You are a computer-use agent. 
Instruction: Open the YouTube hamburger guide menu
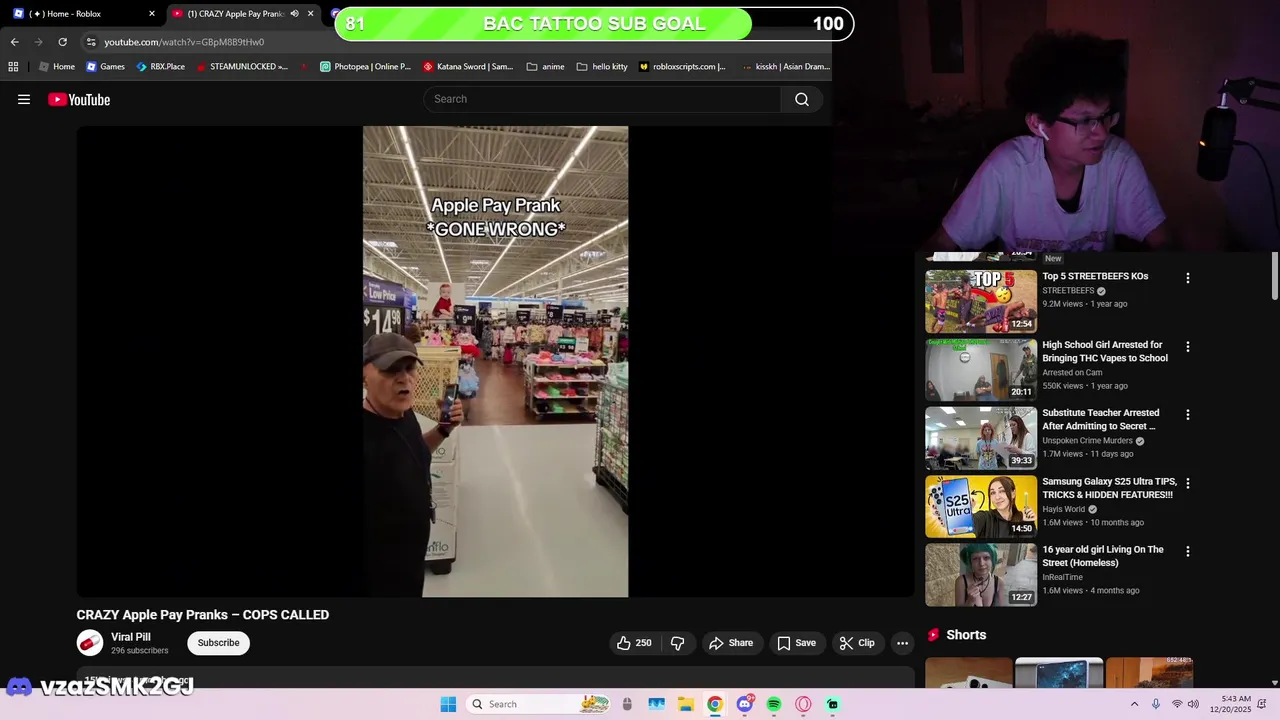[x=24, y=99]
